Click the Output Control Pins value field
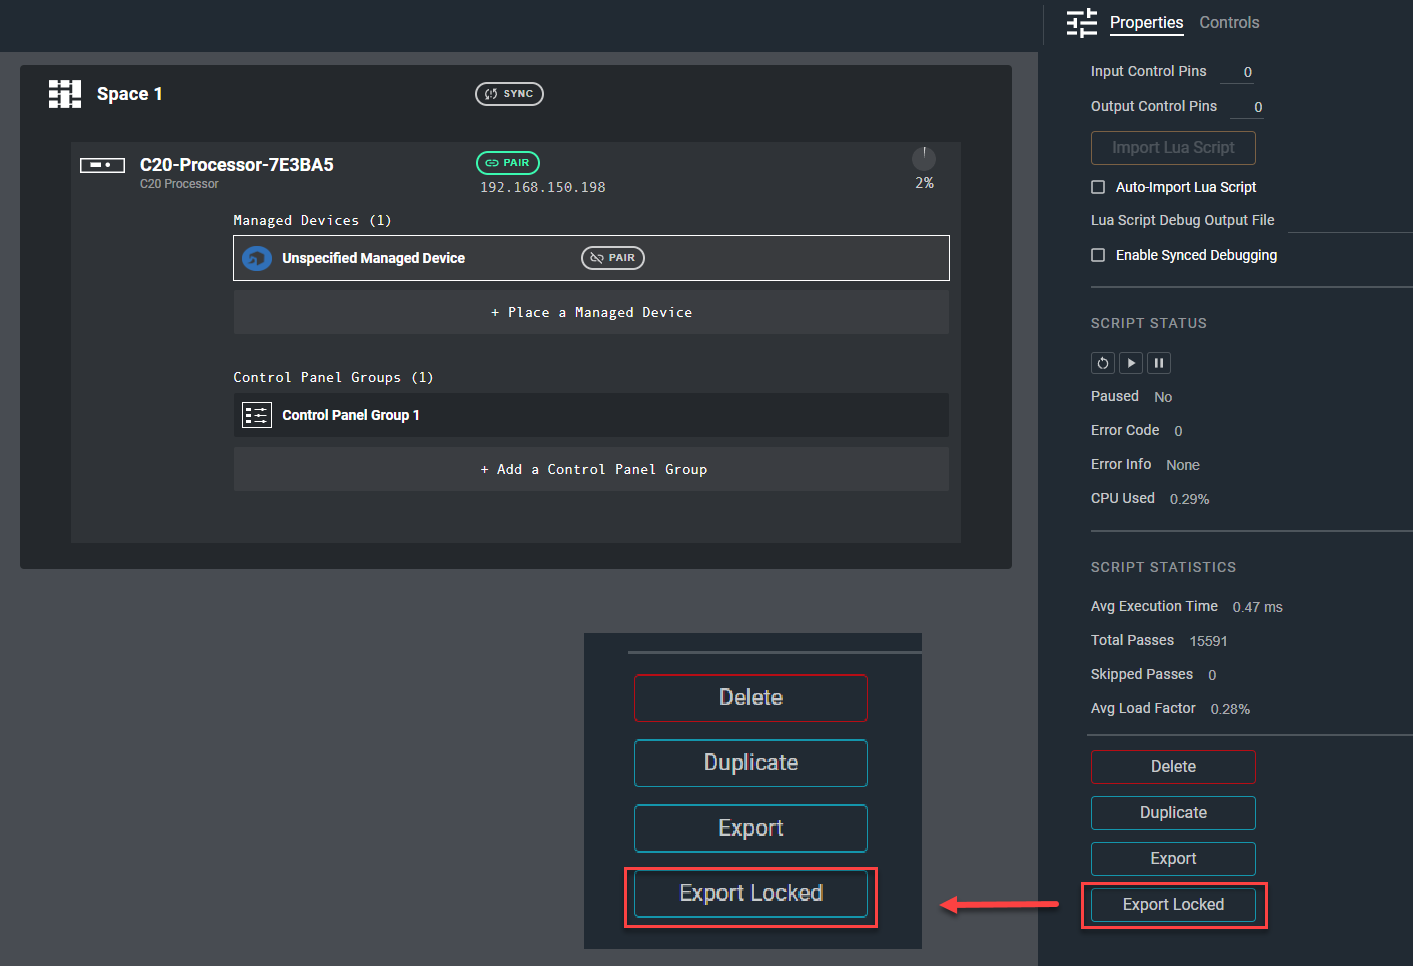 tap(1247, 107)
